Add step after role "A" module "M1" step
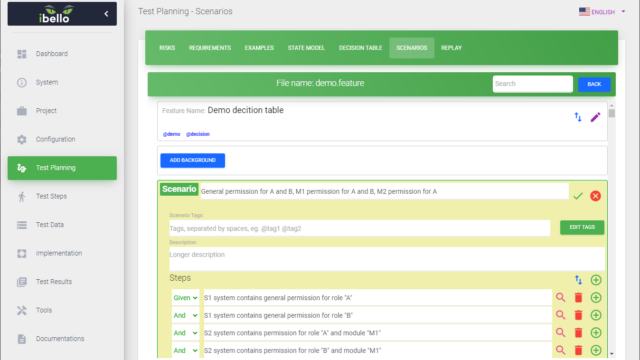Image resolution: width=640 pixels, height=360 pixels. pos(596,333)
